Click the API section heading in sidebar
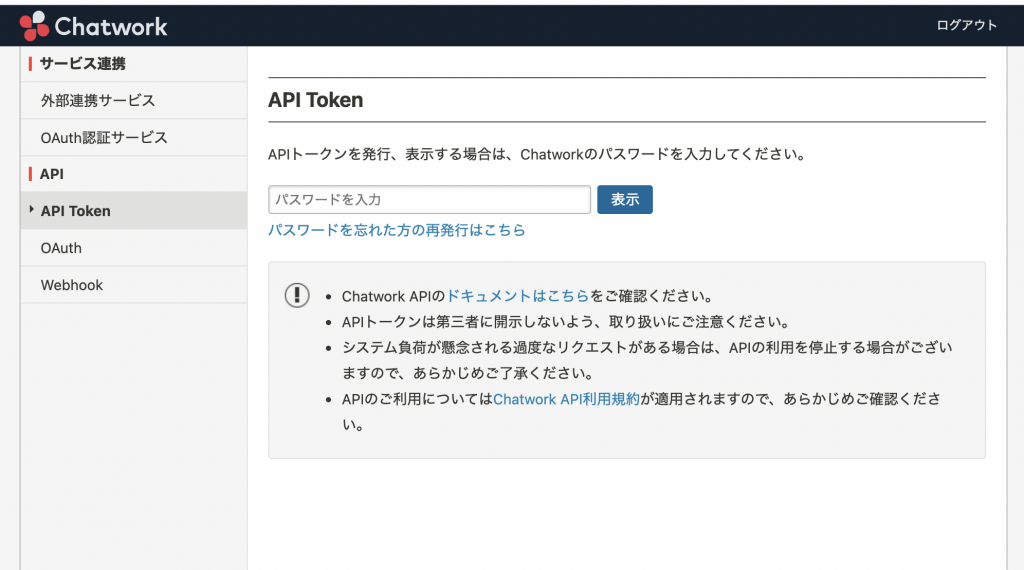The width and height of the screenshot is (1024, 570). coord(52,174)
